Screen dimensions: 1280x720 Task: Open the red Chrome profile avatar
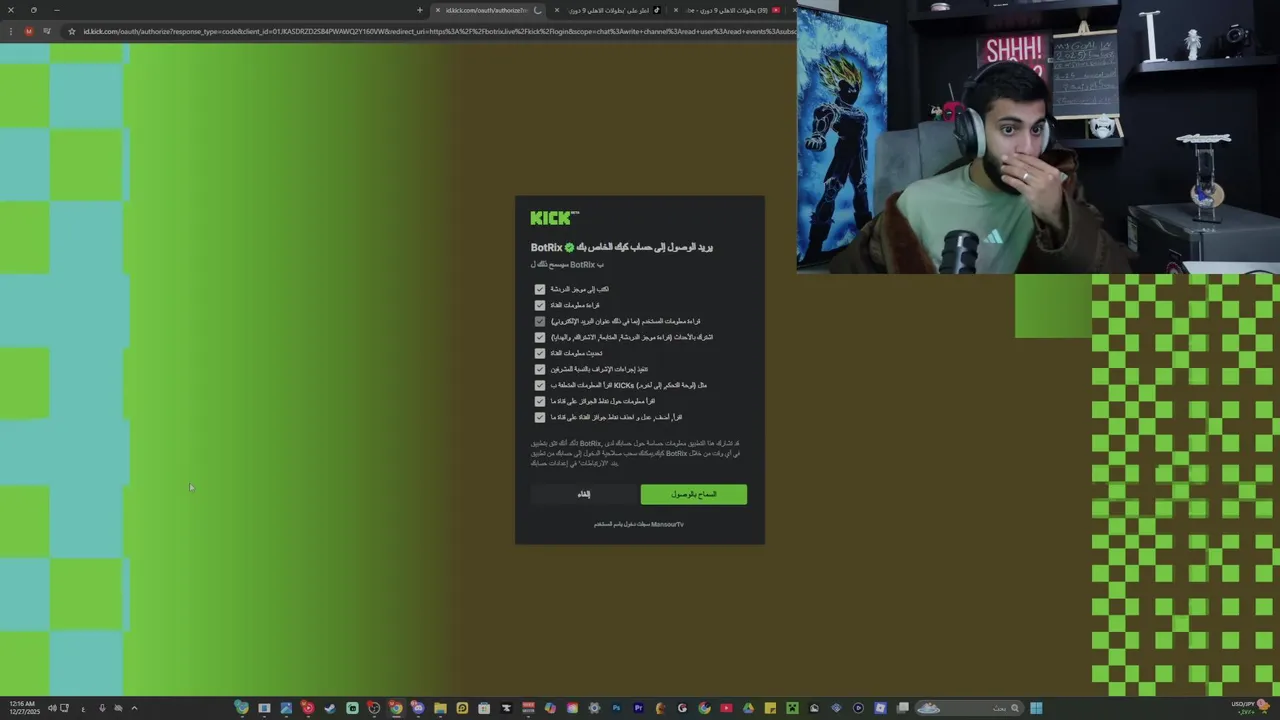point(29,31)
